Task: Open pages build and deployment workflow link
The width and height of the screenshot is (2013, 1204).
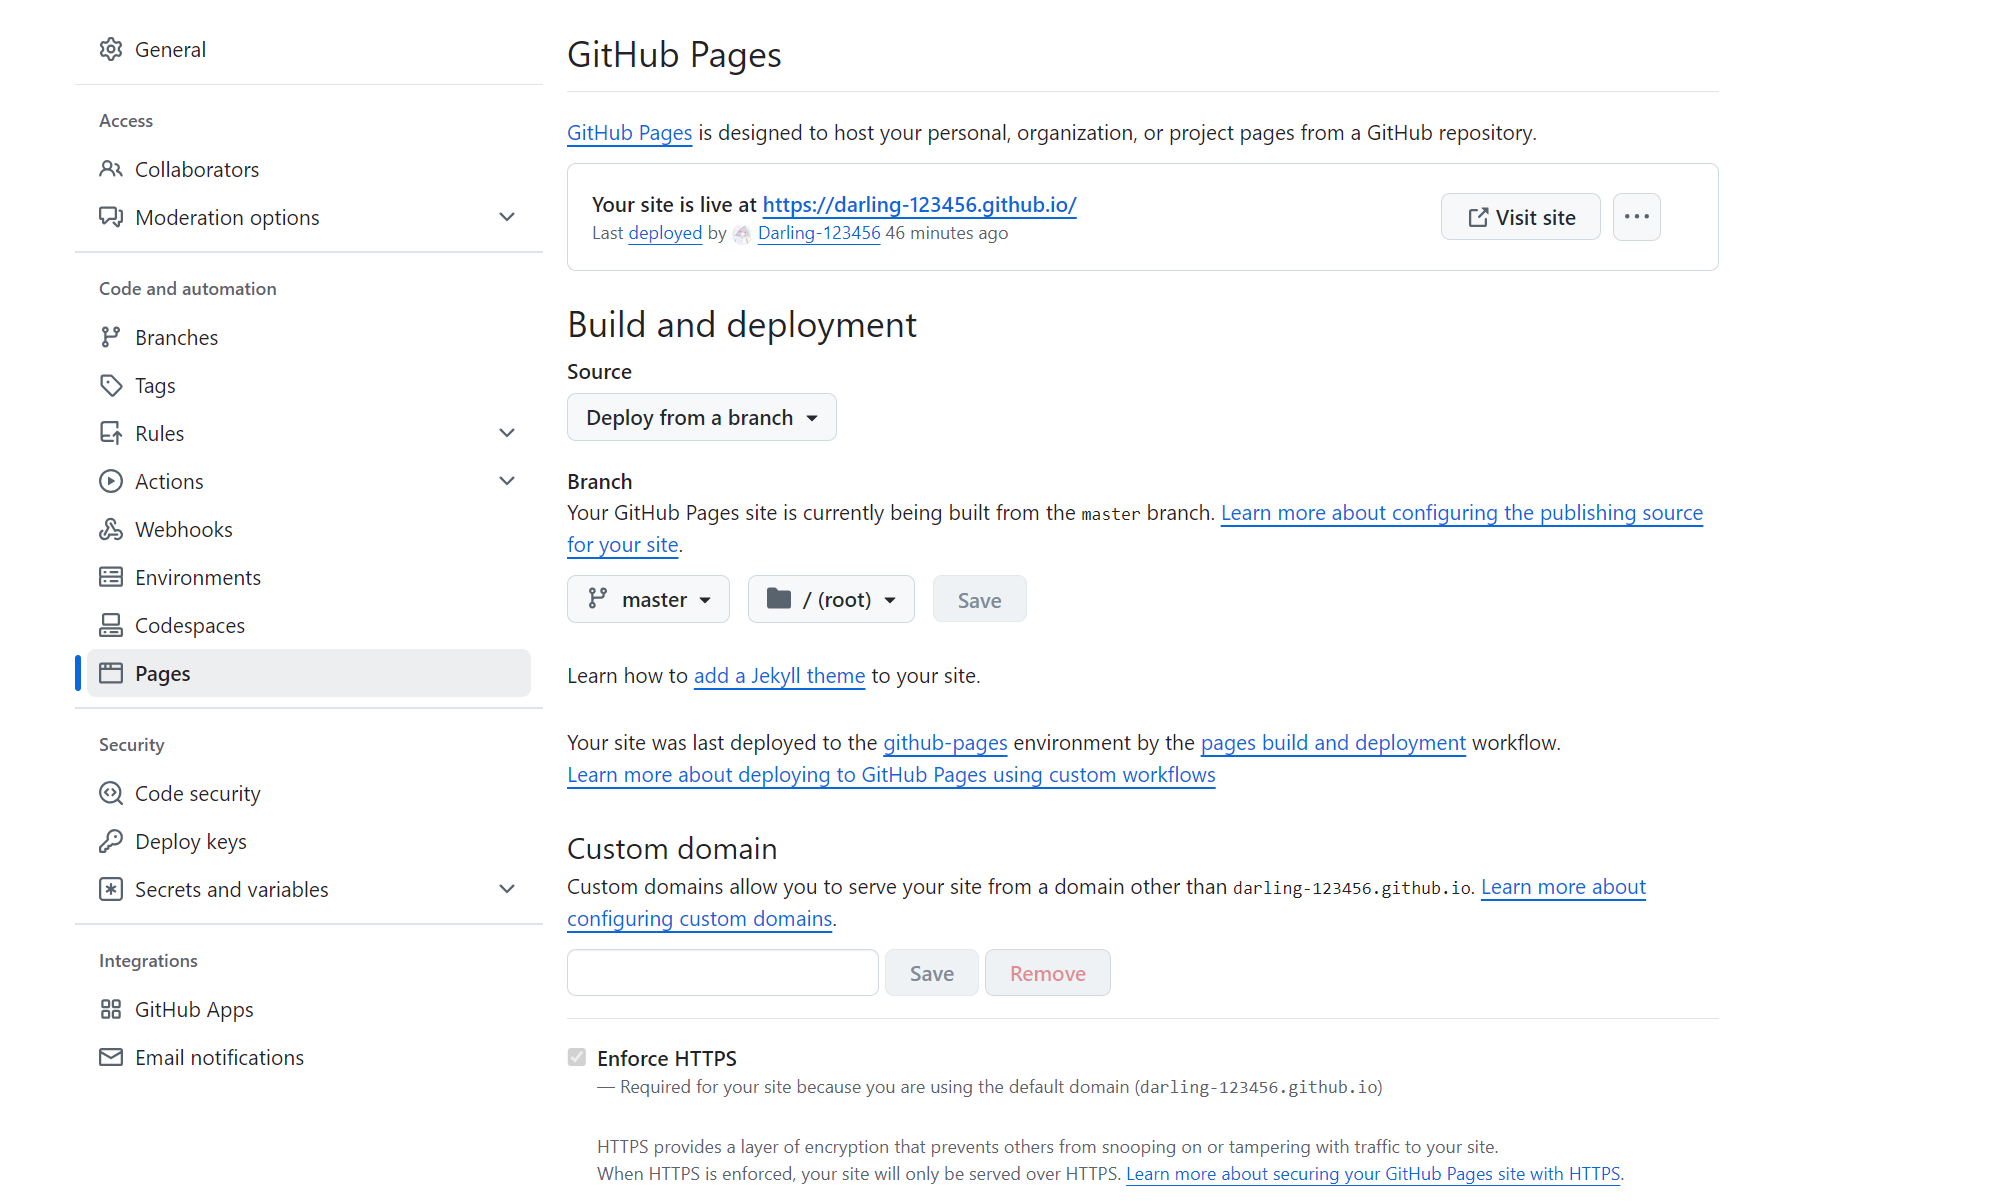Action: 1333,743
